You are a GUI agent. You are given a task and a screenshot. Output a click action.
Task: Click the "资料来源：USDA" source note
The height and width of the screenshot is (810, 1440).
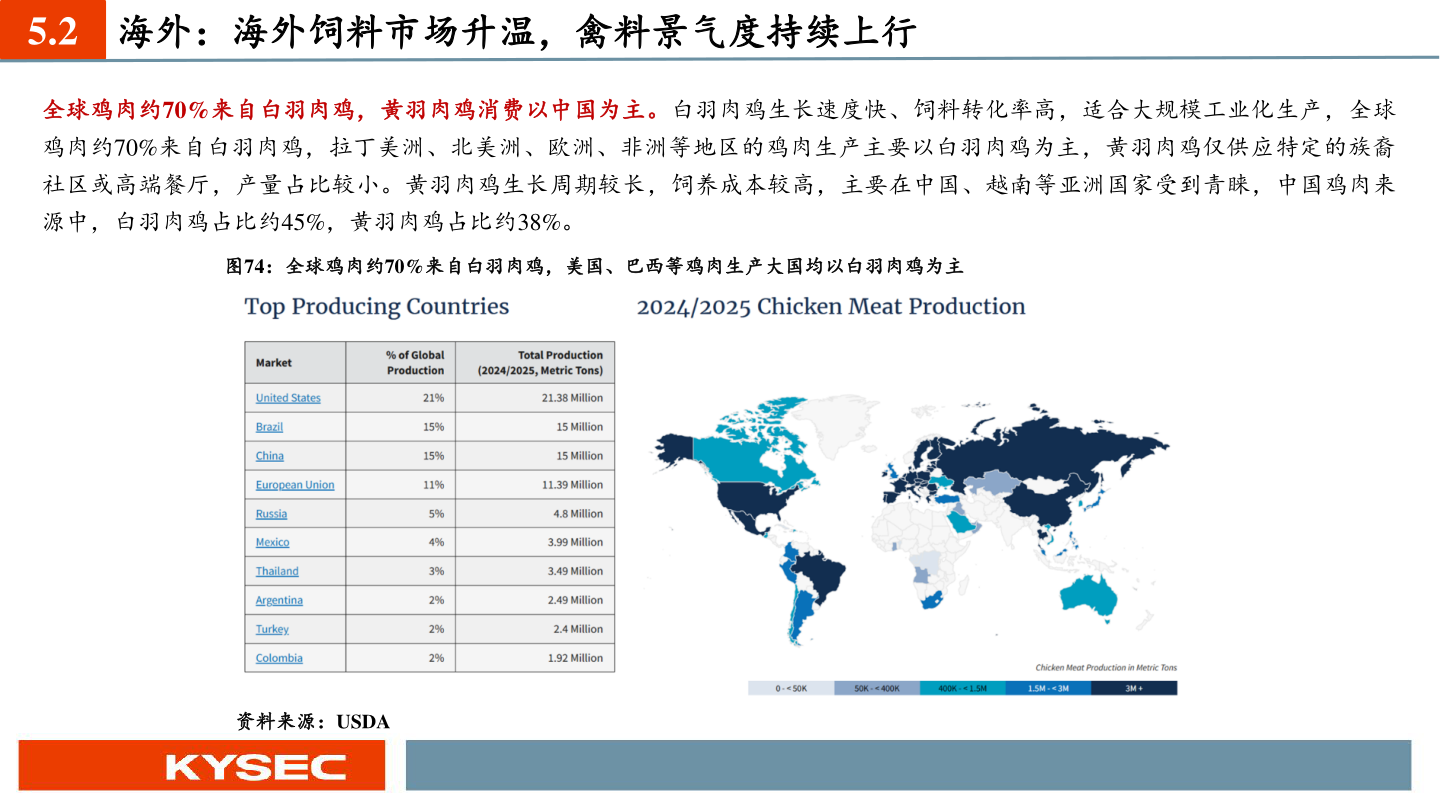tap(313, 721)
